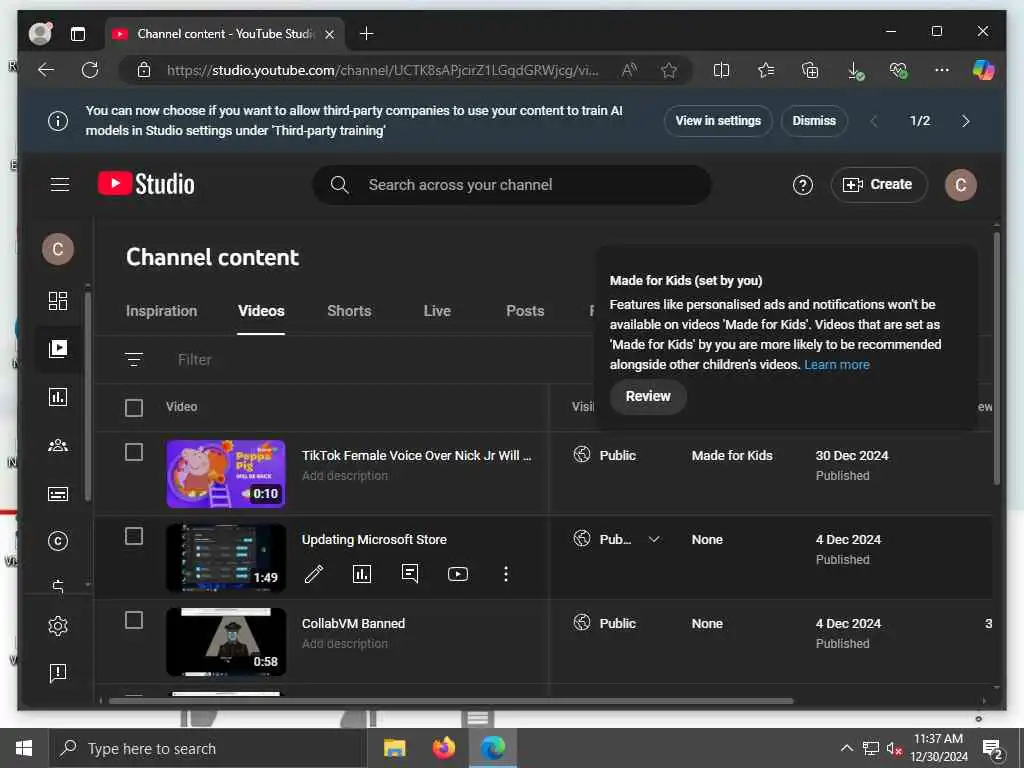Switch to Inspiration tab

click(x=161, y=311)
